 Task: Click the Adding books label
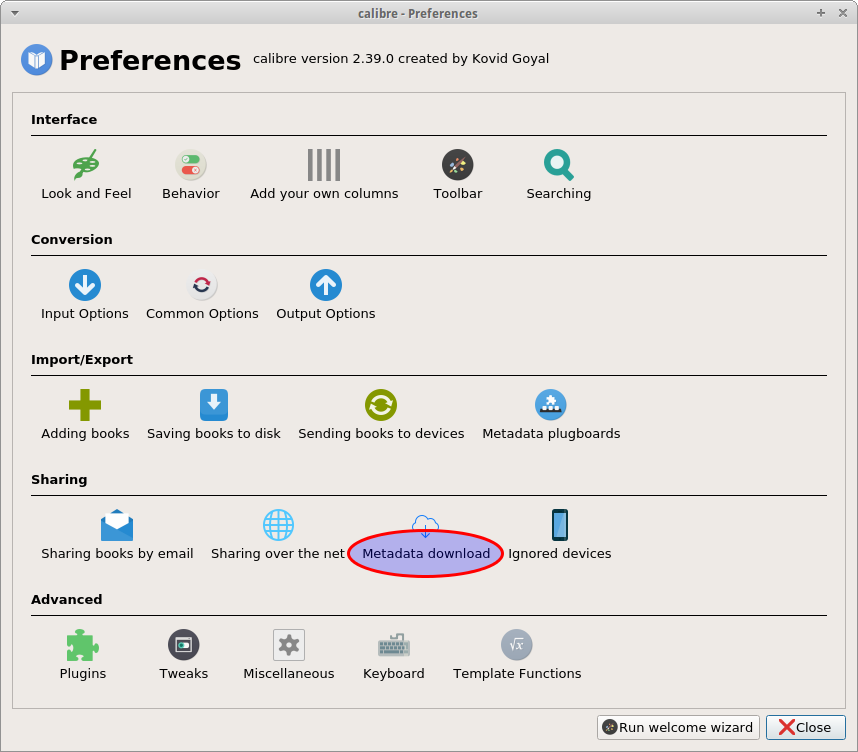(x=85, y=434)
